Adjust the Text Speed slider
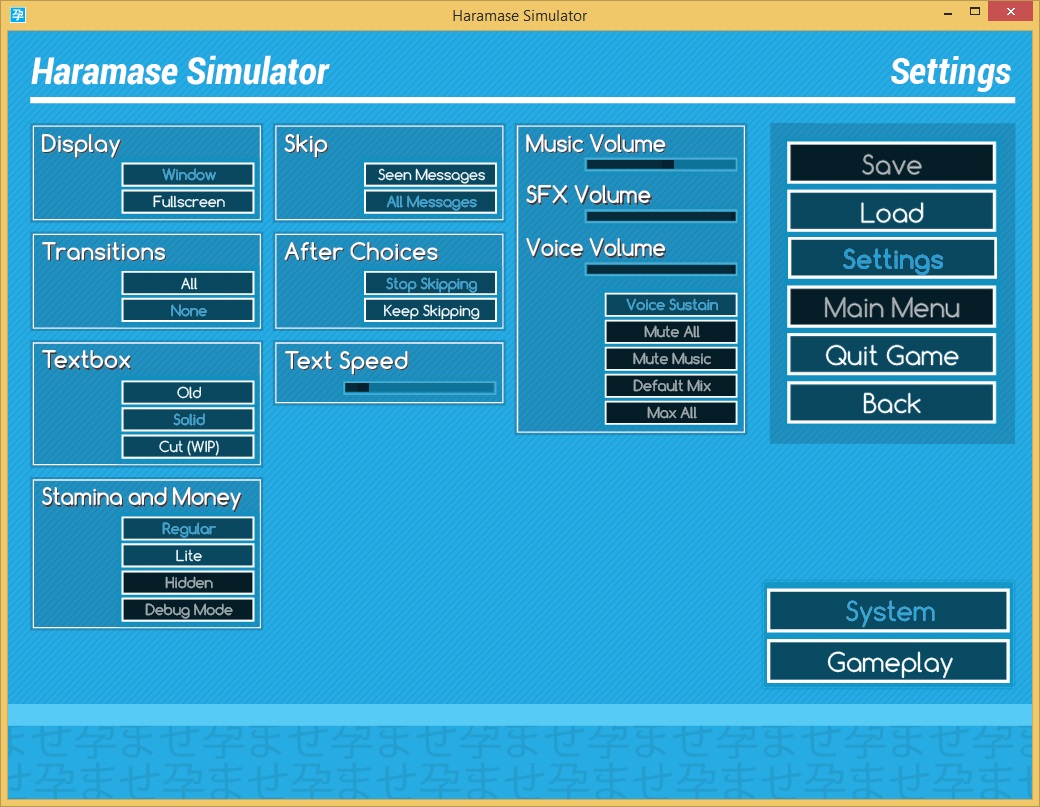This screenshot has height=807, width=1040. pyautogui.click(x=419, y=388)
